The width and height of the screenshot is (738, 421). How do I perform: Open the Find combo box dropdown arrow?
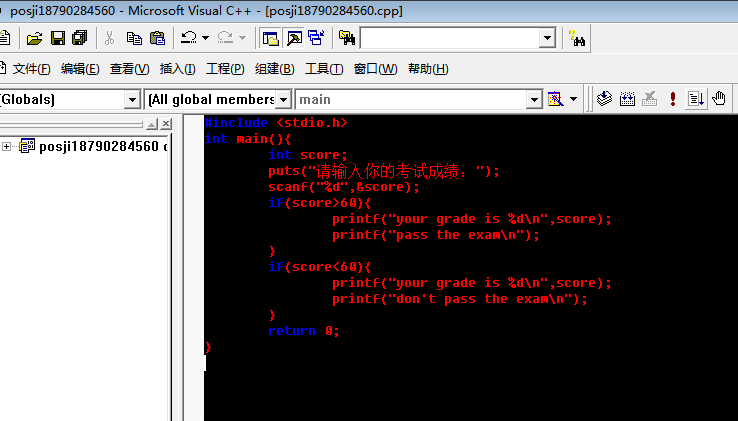547,38
